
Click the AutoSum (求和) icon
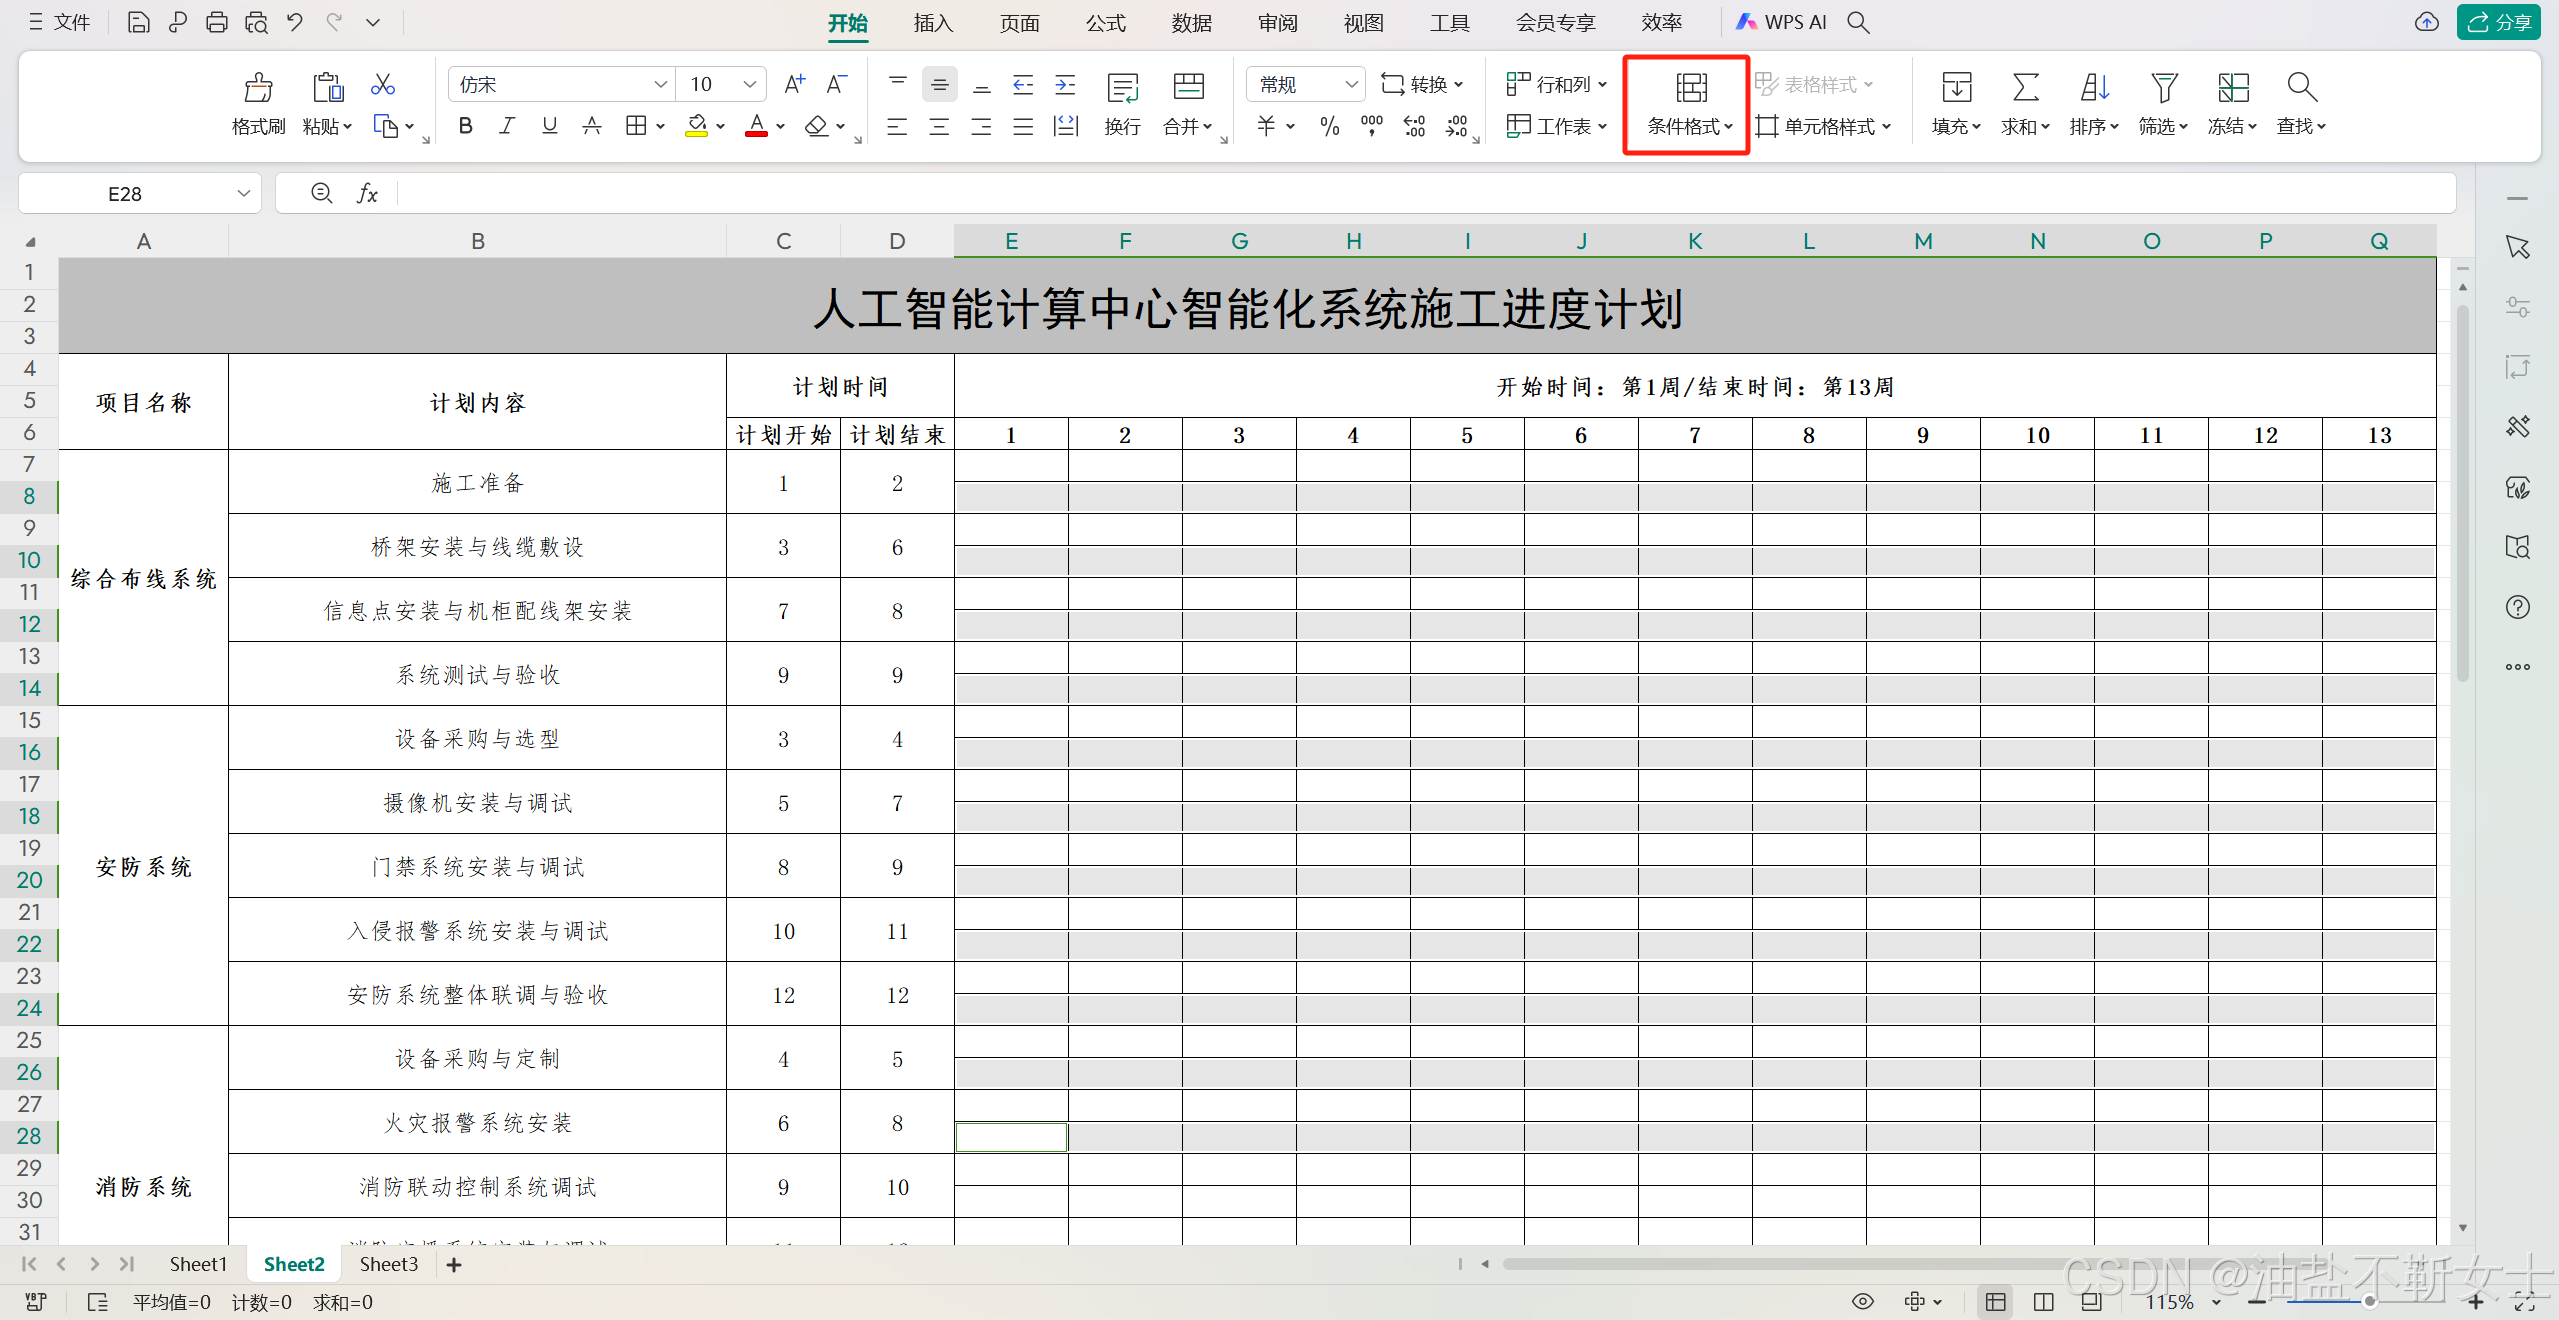[x=2025, y=89]
